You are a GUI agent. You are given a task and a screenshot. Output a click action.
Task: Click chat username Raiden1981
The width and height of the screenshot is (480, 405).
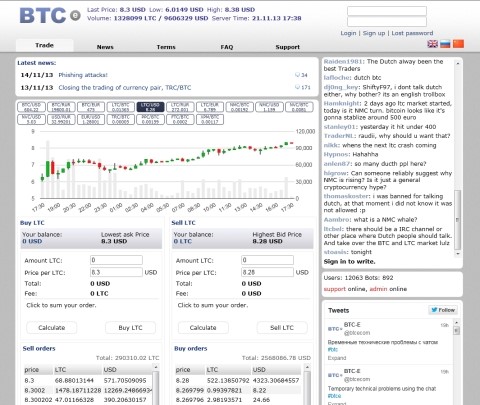pos(343,62)
